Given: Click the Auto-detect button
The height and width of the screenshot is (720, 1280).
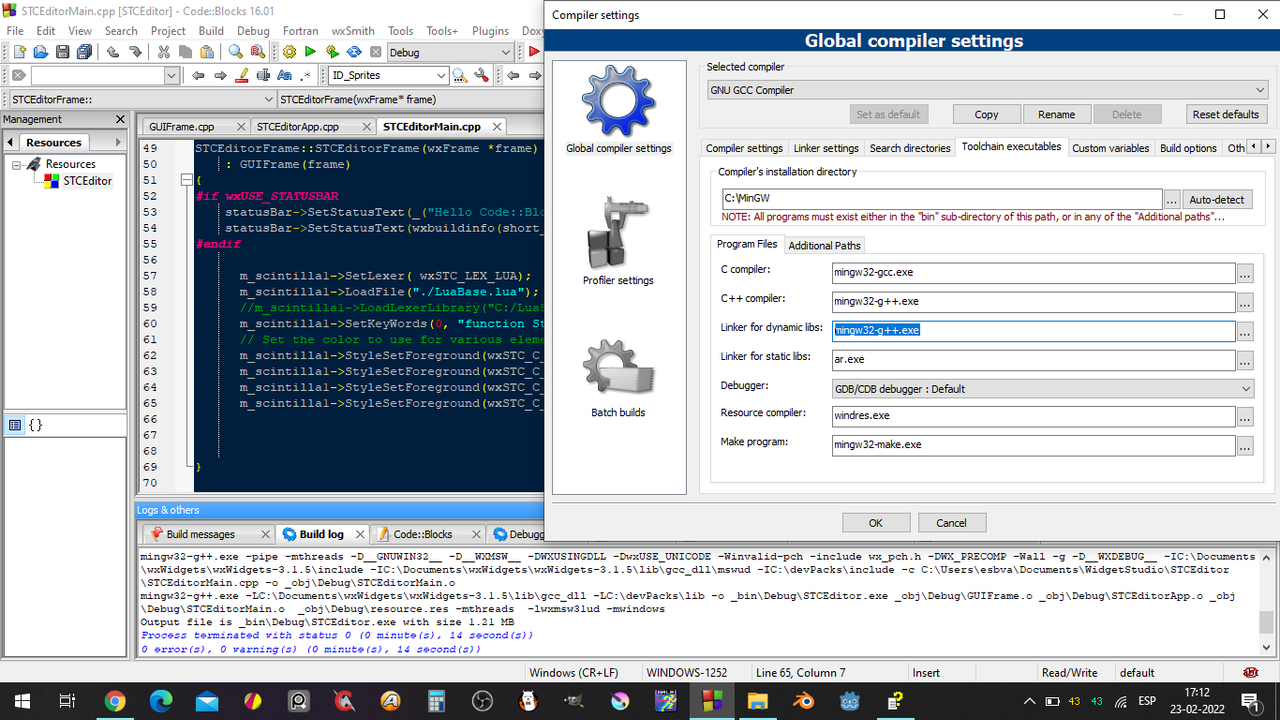Looking at the screenshot, I should [x=1218, y=199].
